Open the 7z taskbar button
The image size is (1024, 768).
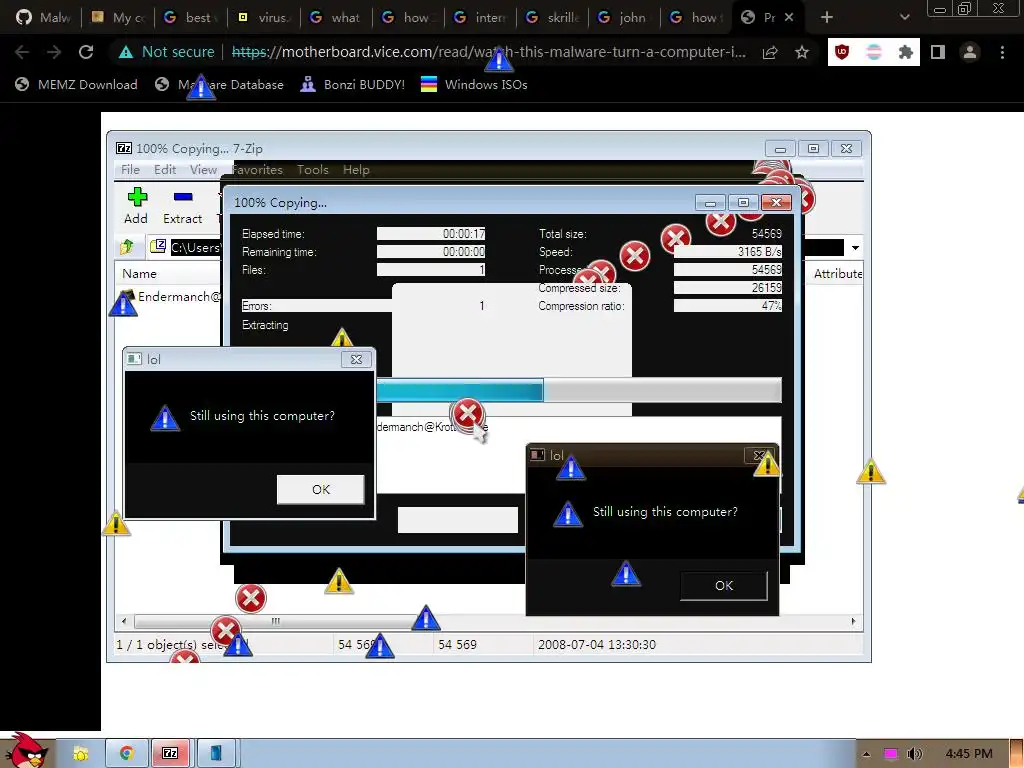(170, 754)
